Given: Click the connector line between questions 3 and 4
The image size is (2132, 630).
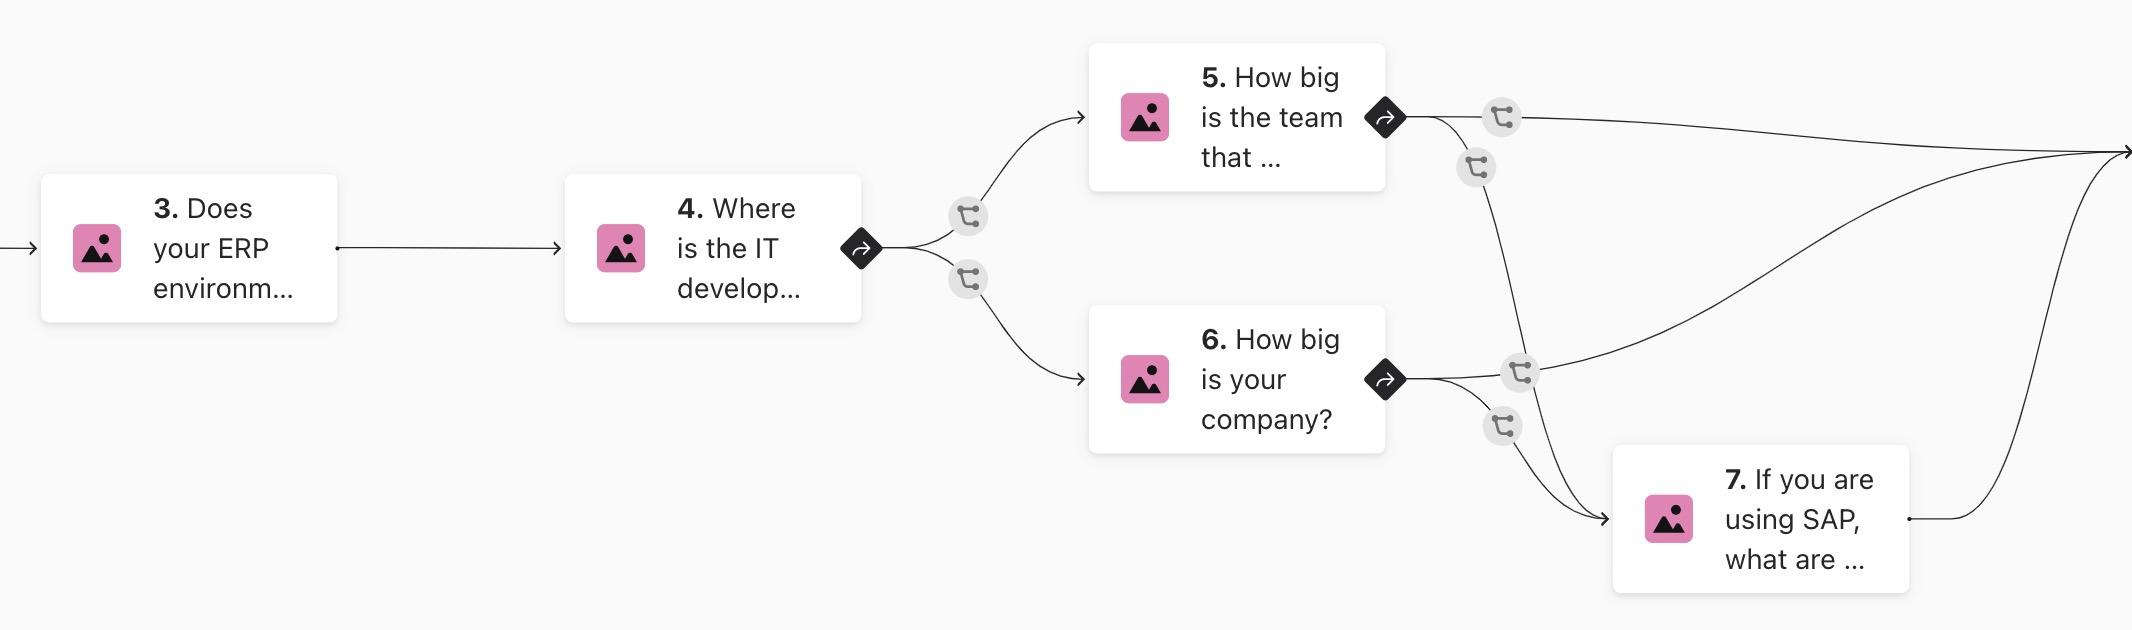Looking at the screenshot, I should pyautogui.click(x=450, y=248).
